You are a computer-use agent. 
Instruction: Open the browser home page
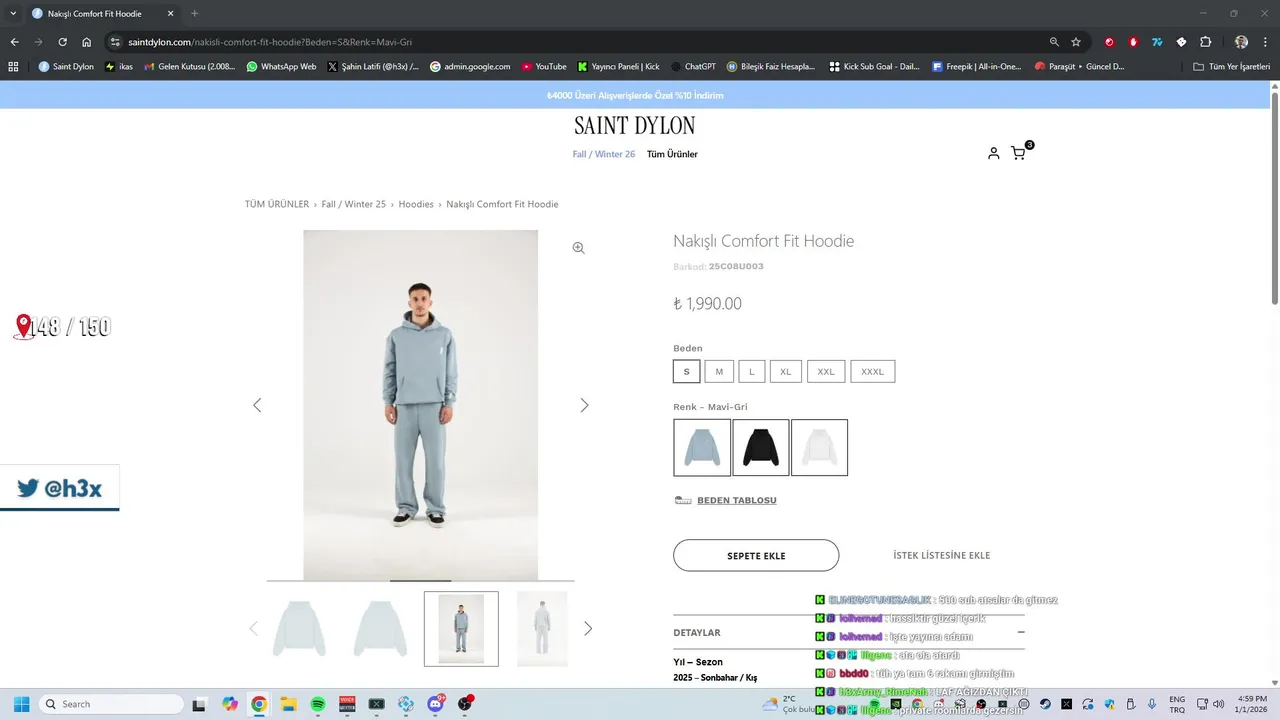tap(87, 42)
